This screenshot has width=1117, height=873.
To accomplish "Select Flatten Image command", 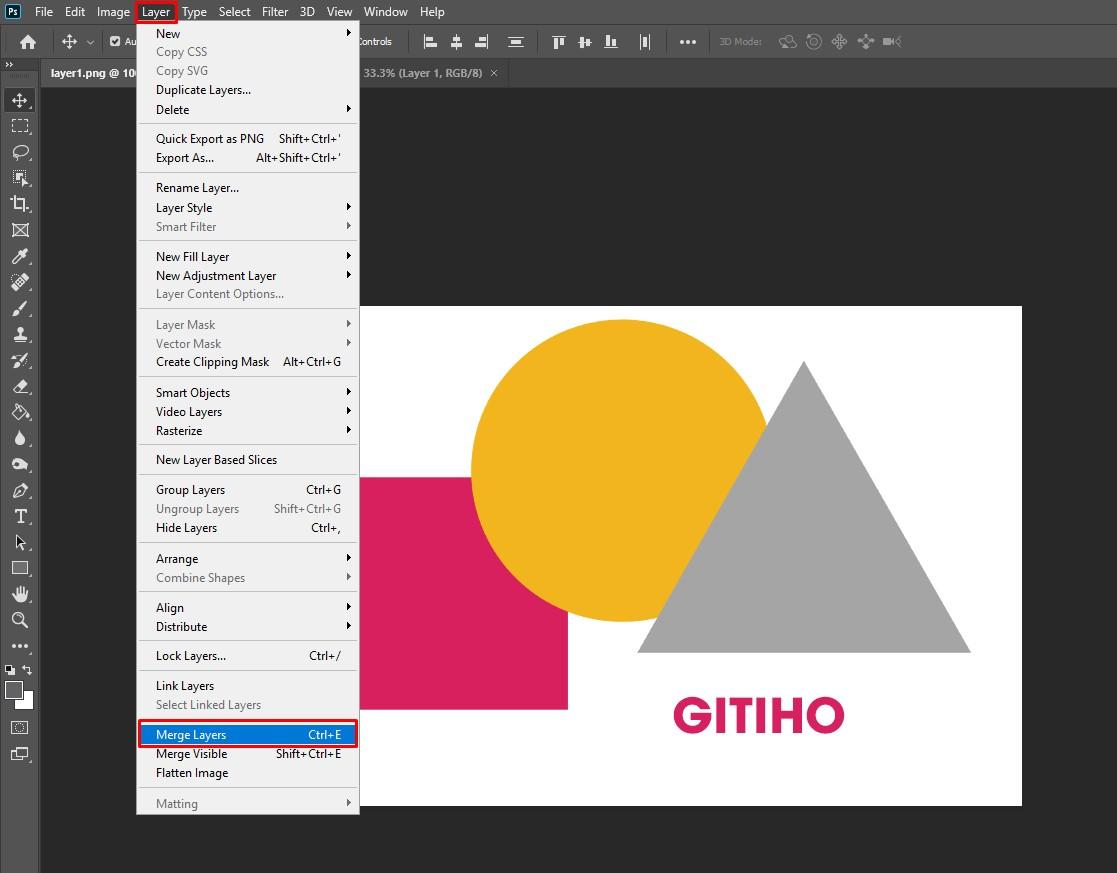I will pyautogui.click(x=190, y=772).
